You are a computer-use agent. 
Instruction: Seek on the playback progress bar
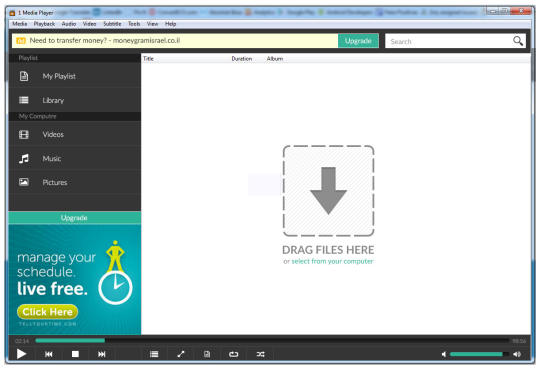tap(272, 340)
